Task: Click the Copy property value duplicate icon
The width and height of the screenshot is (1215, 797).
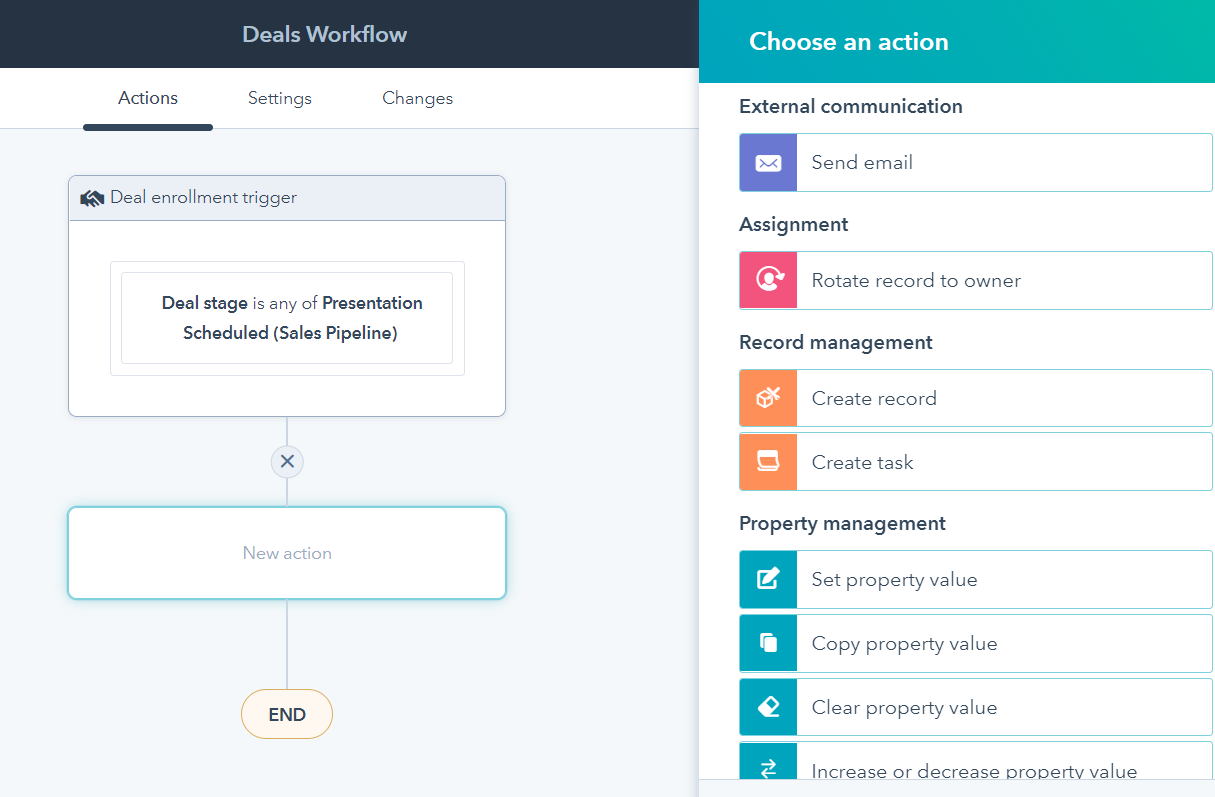Action: pyautogui.click(x=767, y=643)
